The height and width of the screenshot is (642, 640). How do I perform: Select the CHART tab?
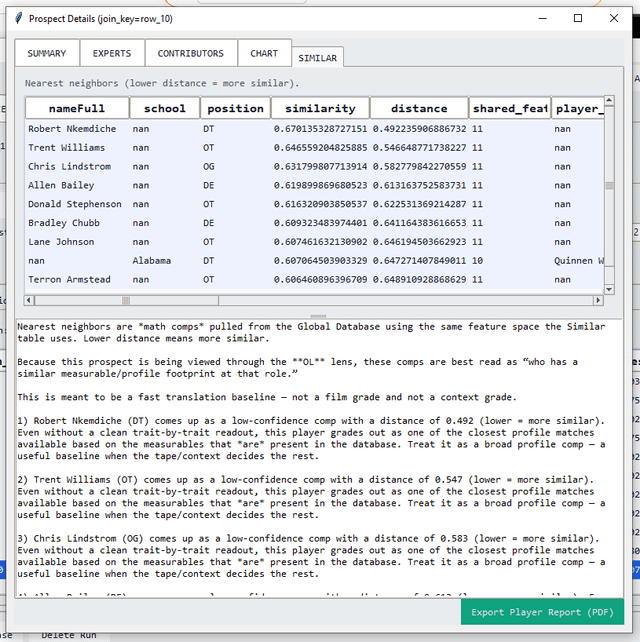tap(264, 53)
